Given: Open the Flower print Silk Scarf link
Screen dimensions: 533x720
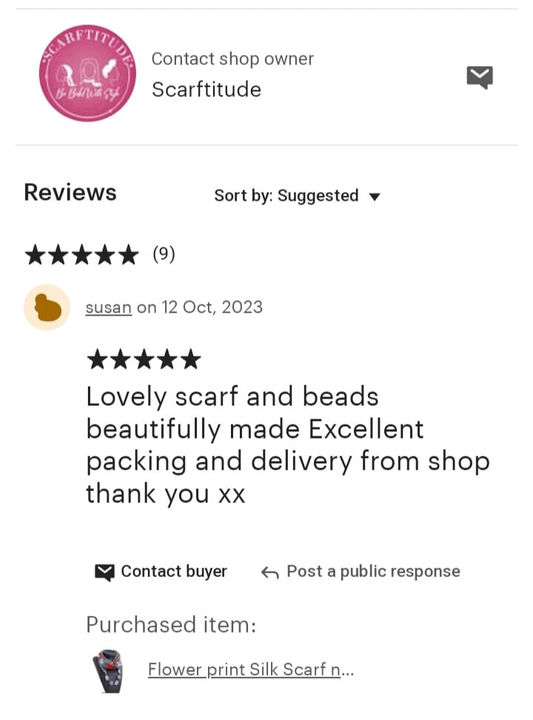Looking at the screenshot, I should click(251, 669).
